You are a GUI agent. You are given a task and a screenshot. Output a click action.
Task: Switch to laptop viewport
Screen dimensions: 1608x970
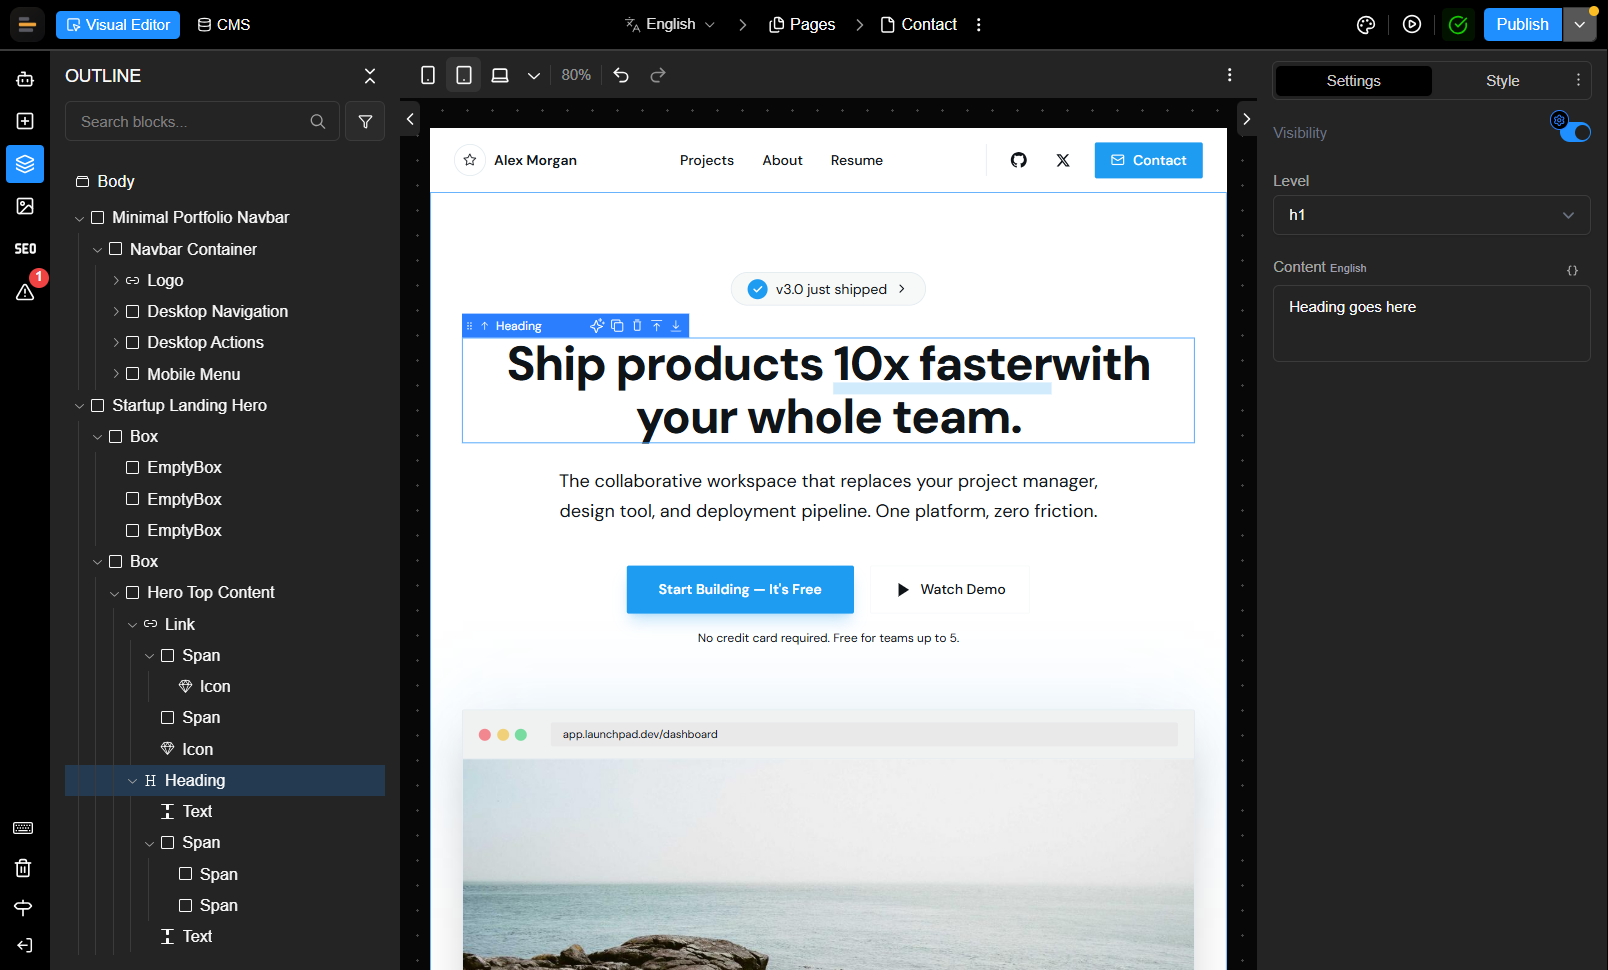click(500, 75)
